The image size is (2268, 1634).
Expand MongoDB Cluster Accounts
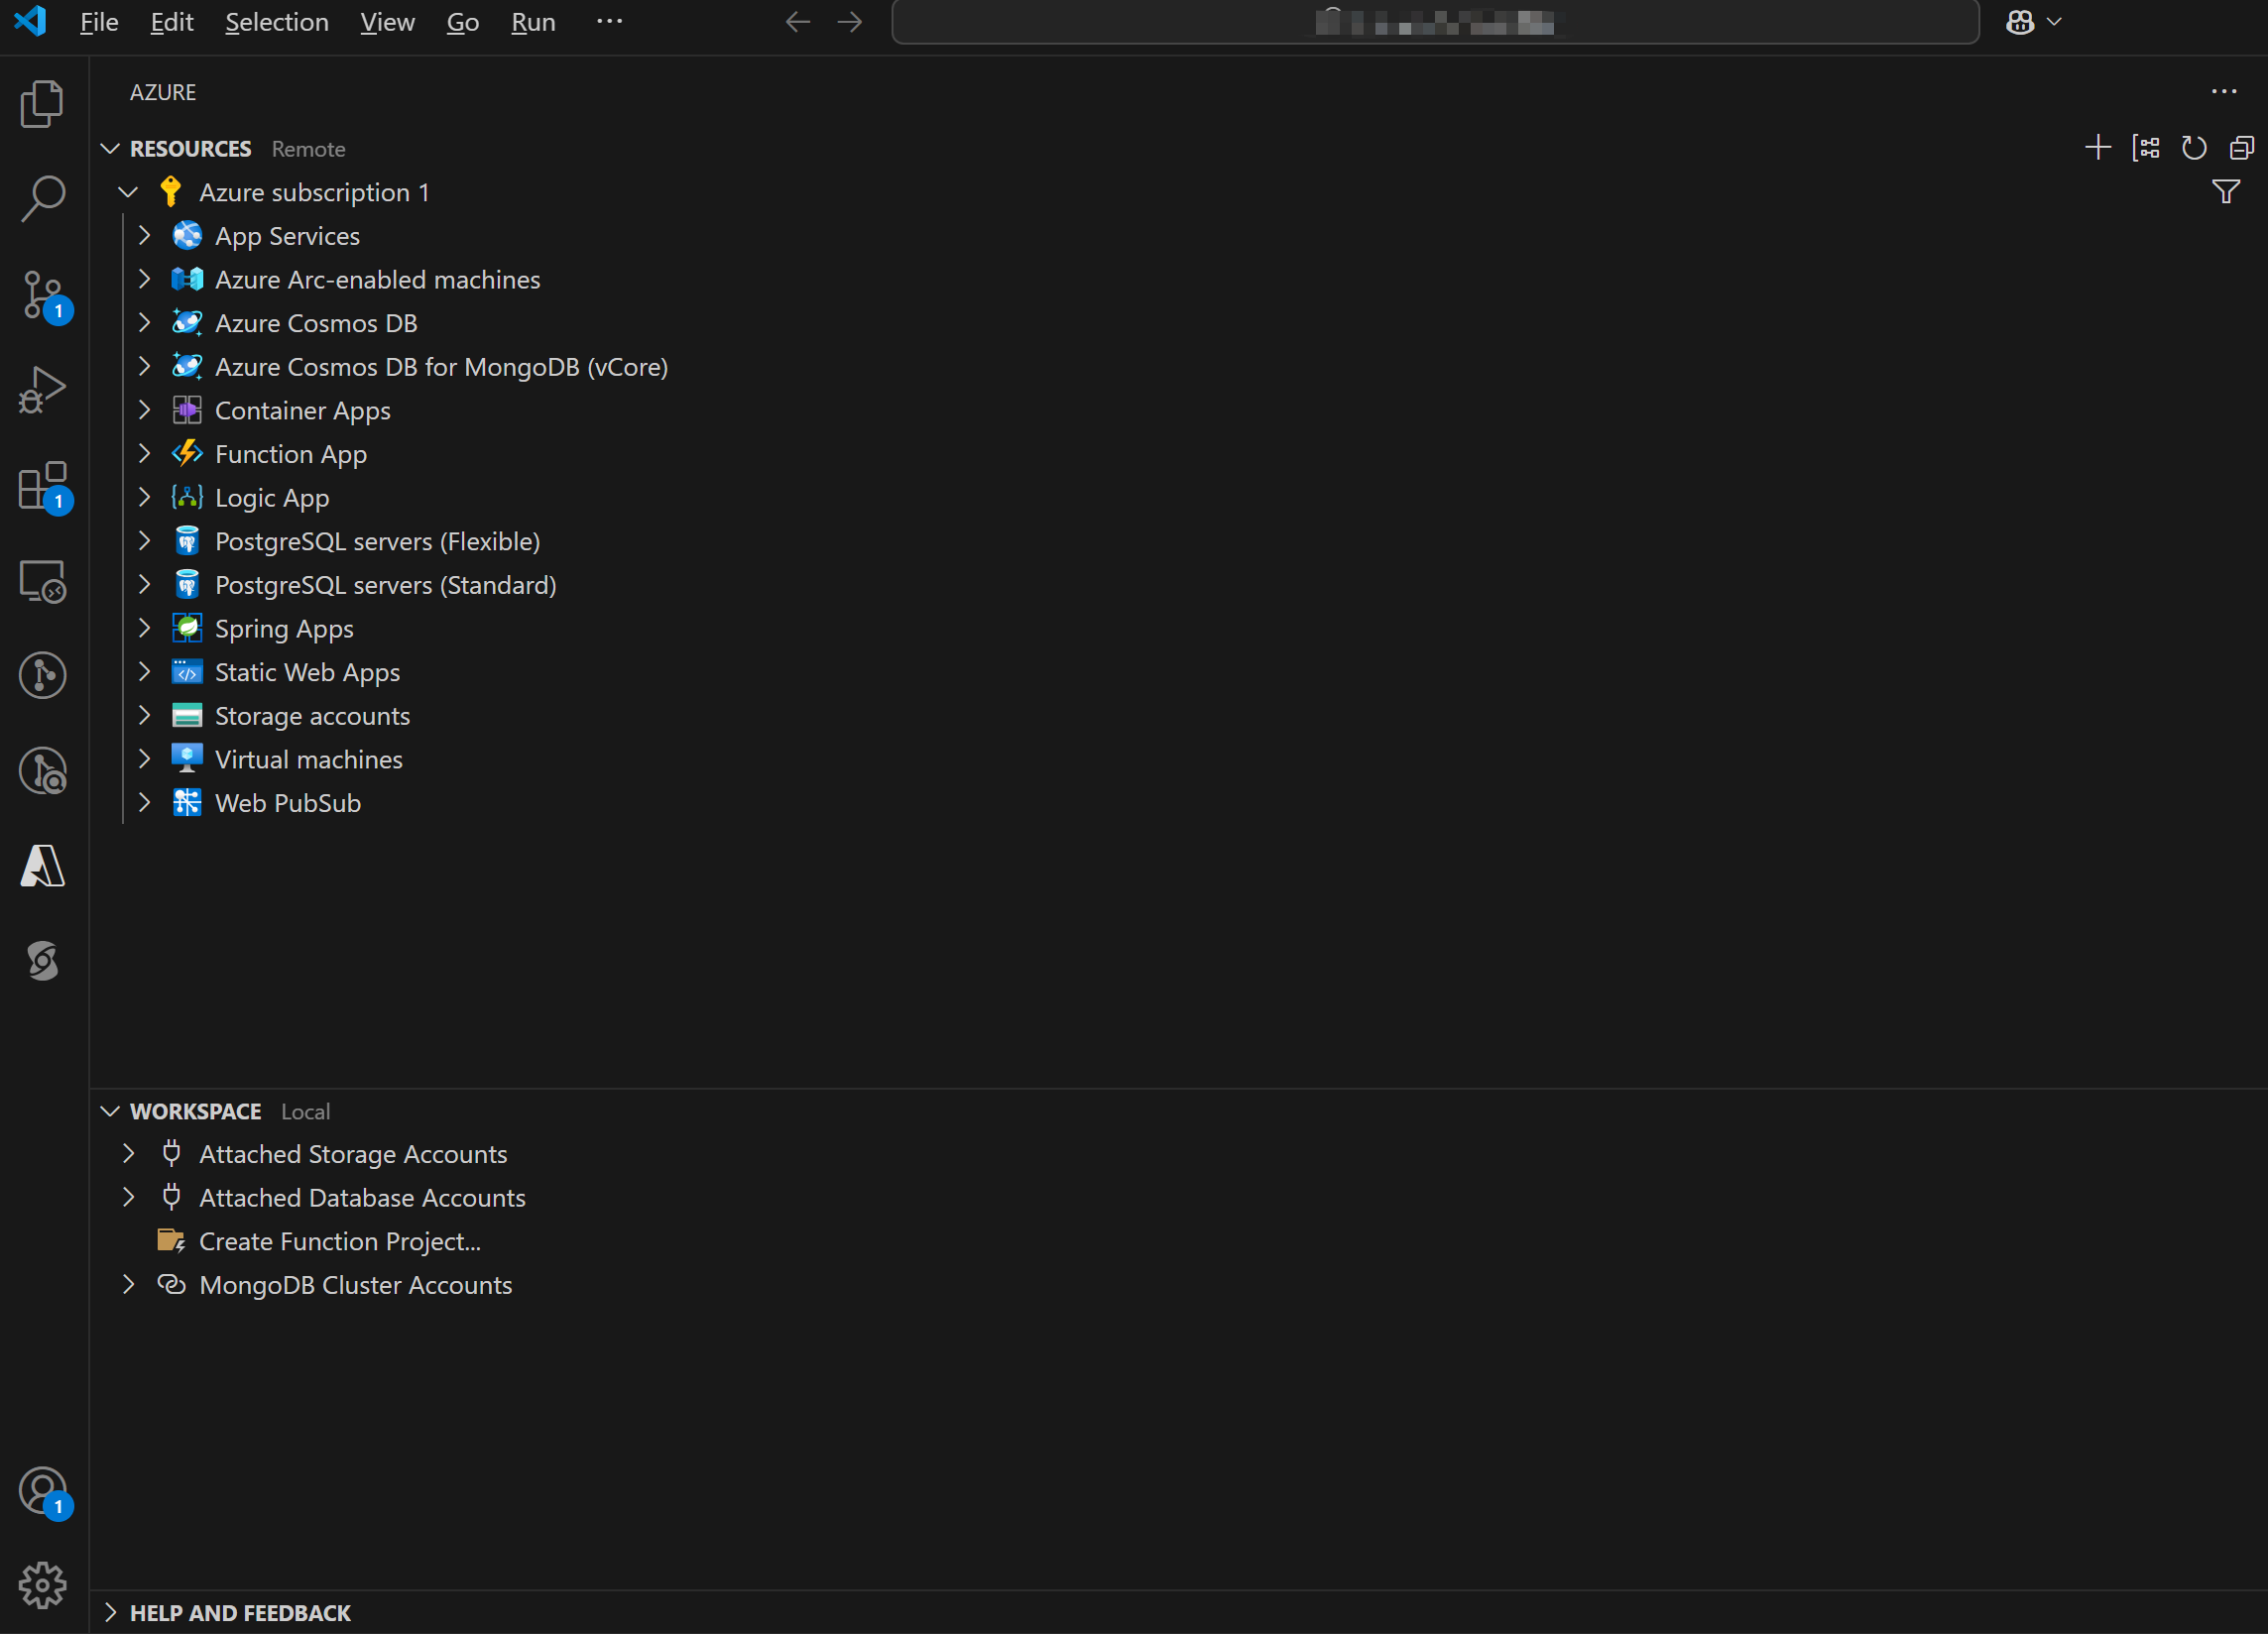pyautogui.click(x=128, y=1285)
